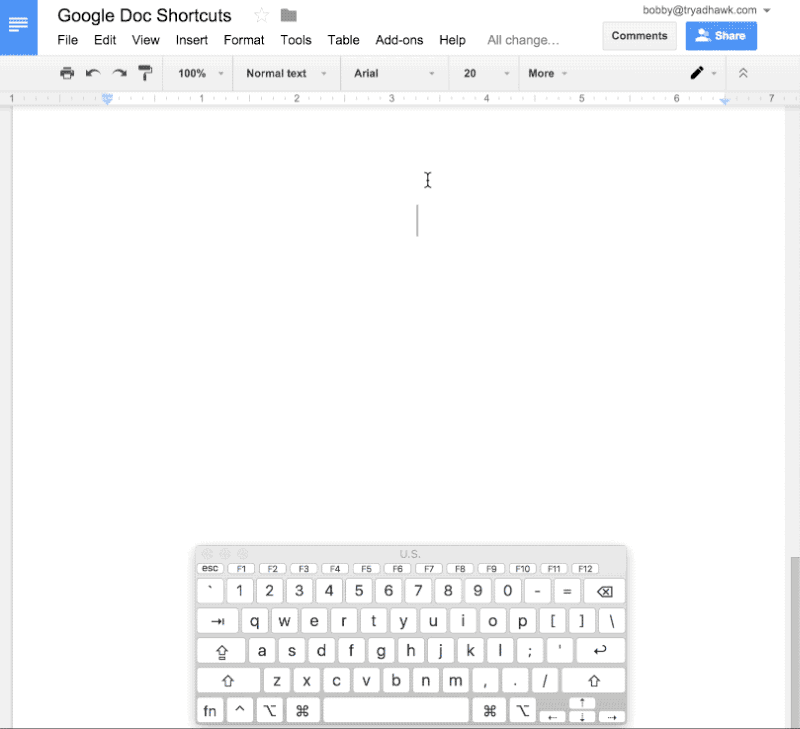Click the right arrow key
Image resolution: width=800 pixels, height=729 pixels.
point(612,717)
